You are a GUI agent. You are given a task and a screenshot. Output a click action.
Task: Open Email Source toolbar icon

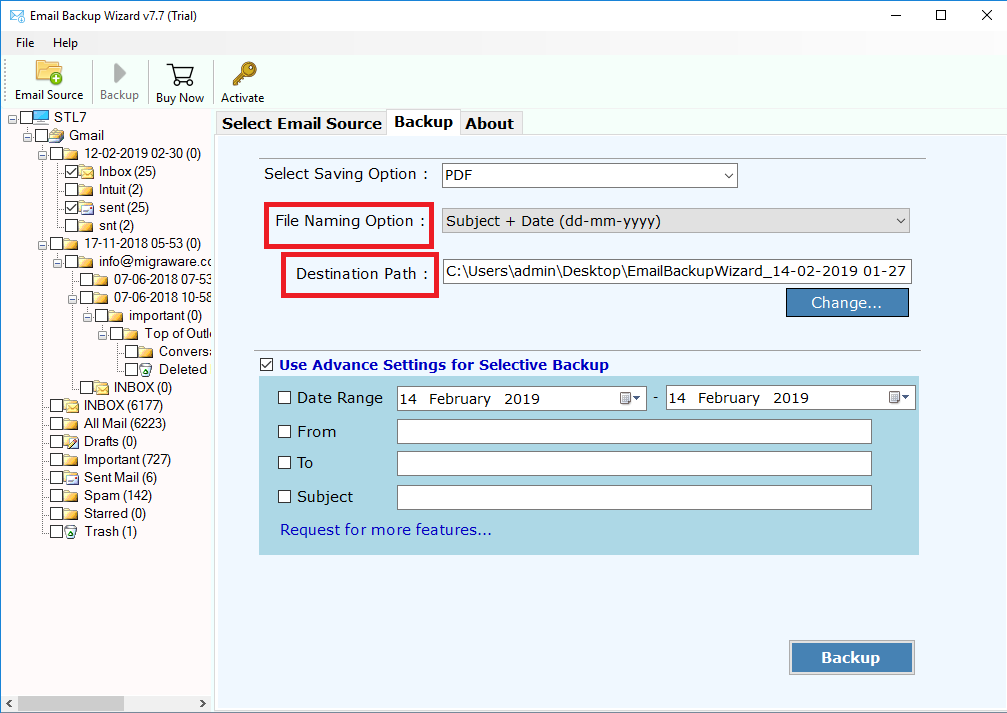point(49,73)
